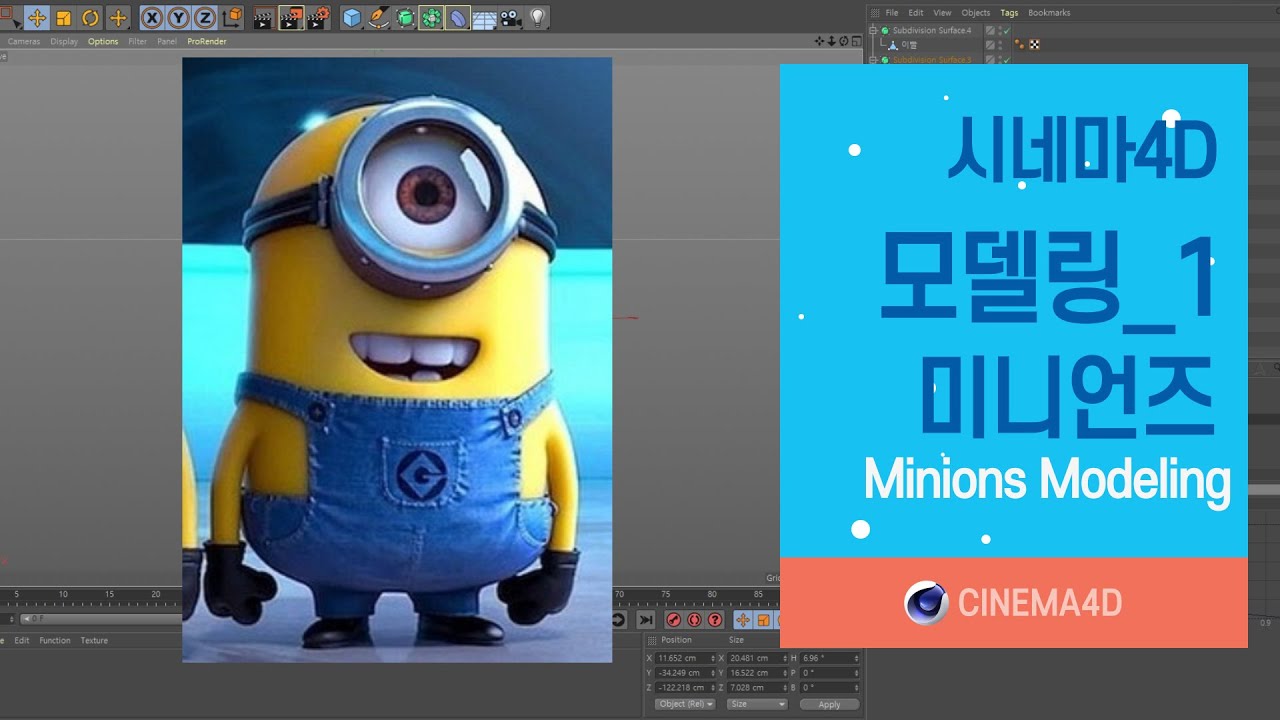The image size is (1280, 720).
Task: Open Object Manager Edit menu
Action: (916, 13)
